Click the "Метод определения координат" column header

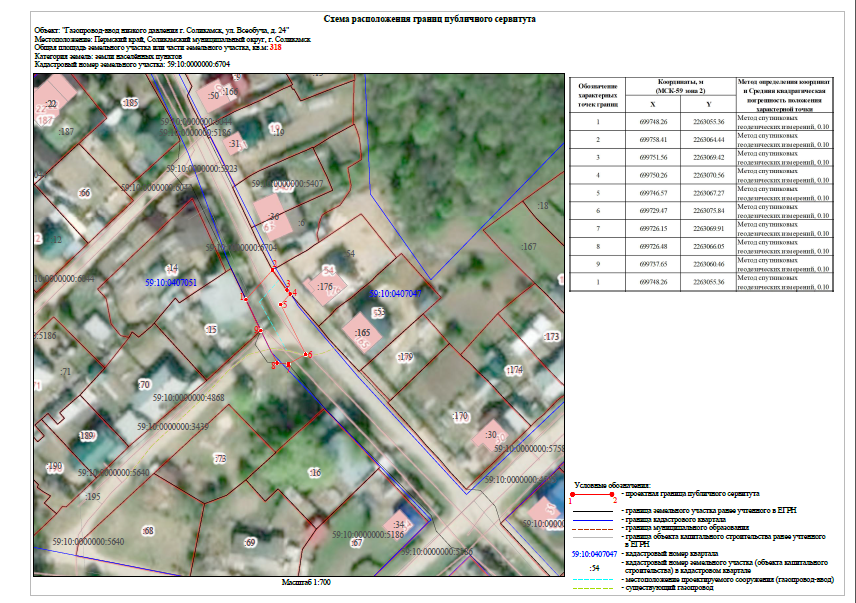(x=784, y=95)
